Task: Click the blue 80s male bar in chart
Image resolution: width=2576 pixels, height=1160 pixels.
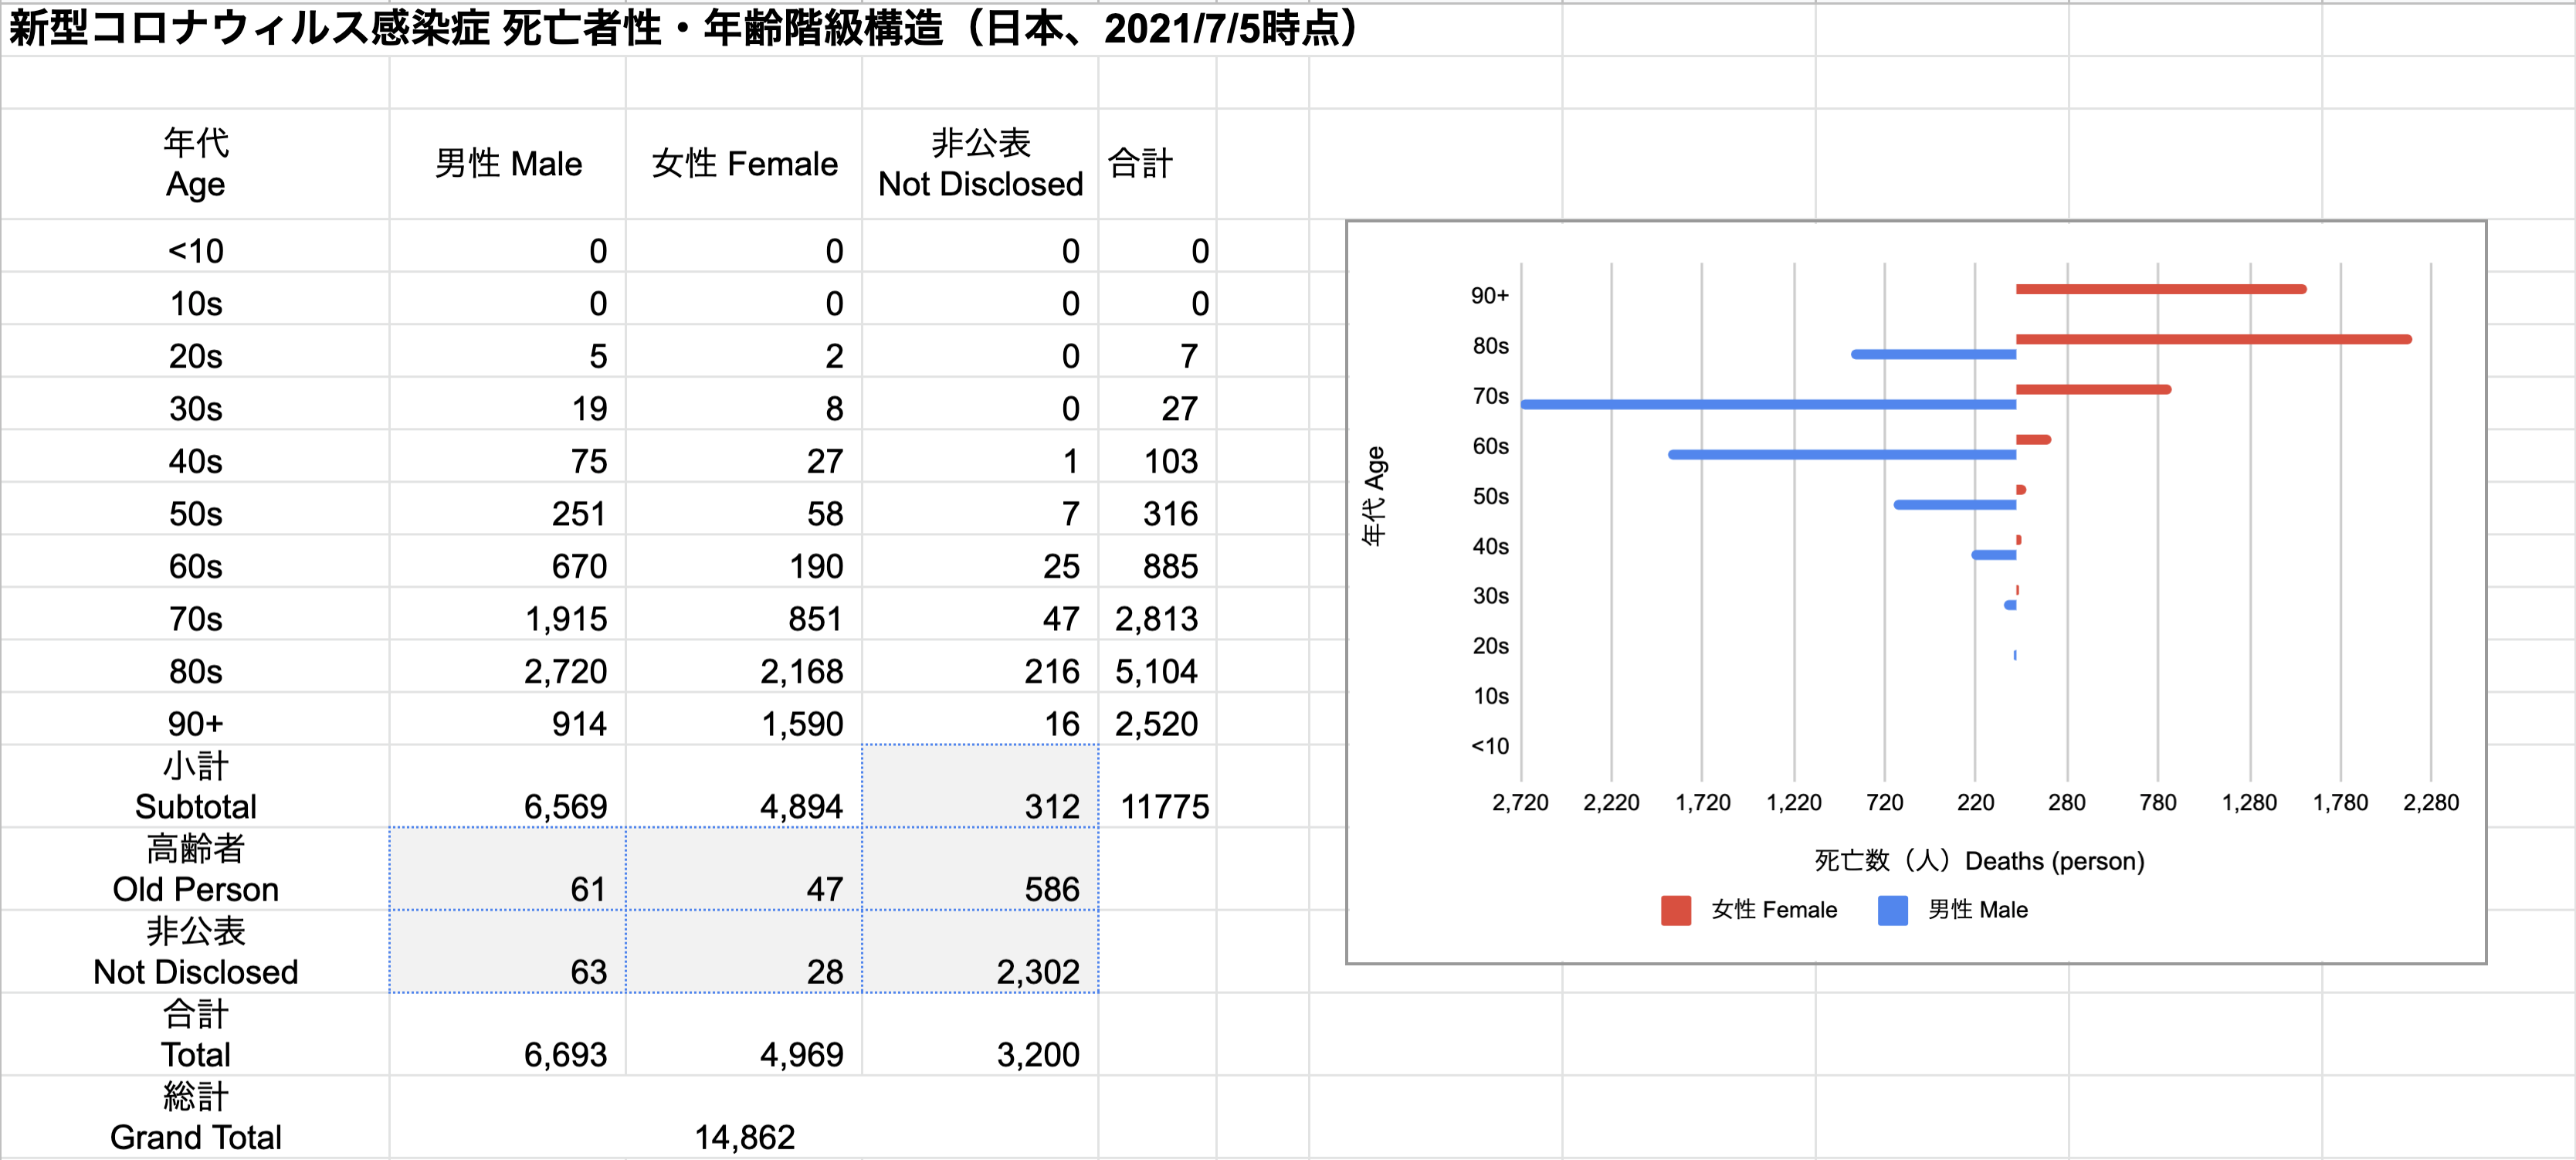Action: coord(1934,354)
